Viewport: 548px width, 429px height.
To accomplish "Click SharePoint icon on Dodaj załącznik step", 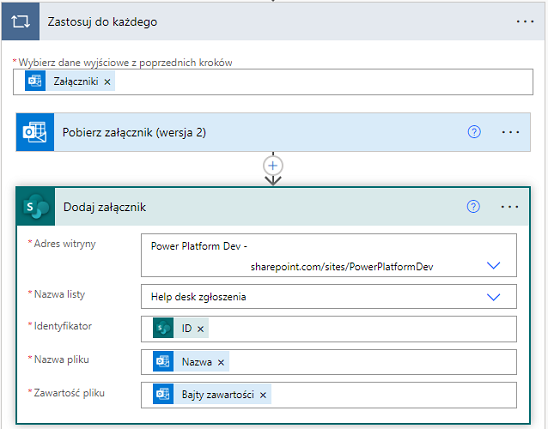I will coord(36,207).
